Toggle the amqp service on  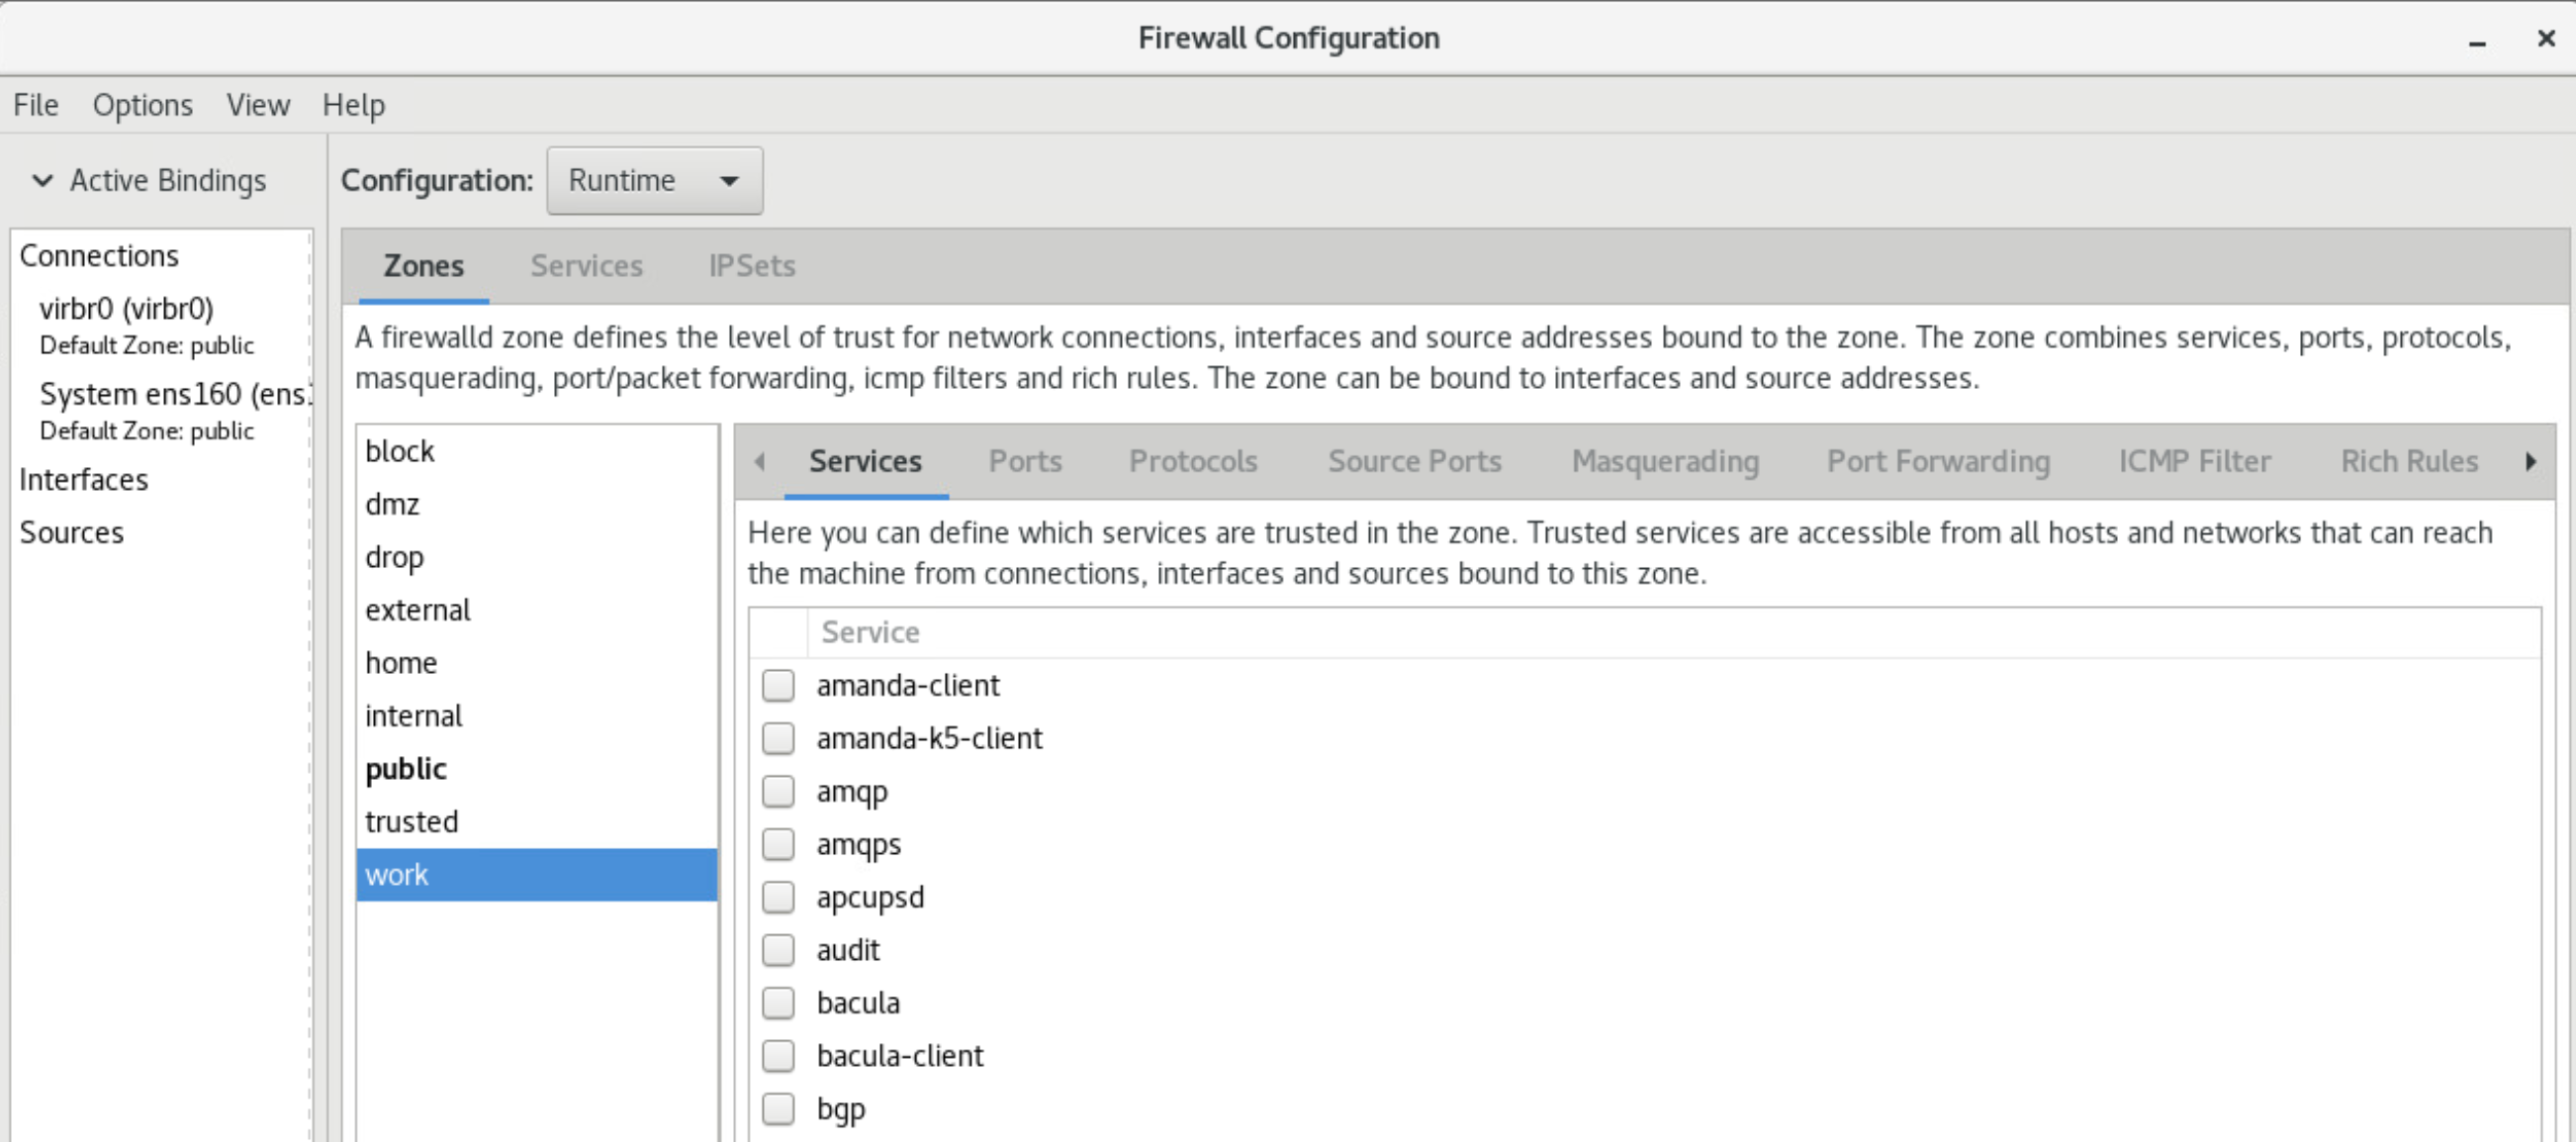pos(779,791)
